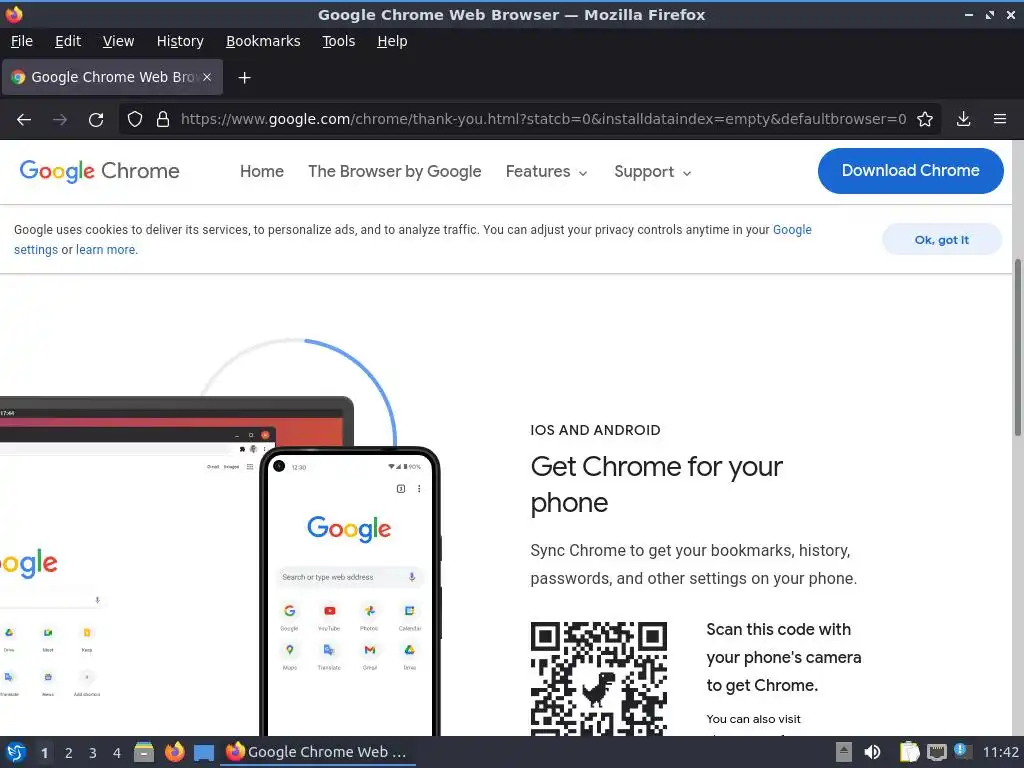This screenshot has width=1024, height=768.
Task: Open the tracking protection shield icon
Action: pos(135,120)
